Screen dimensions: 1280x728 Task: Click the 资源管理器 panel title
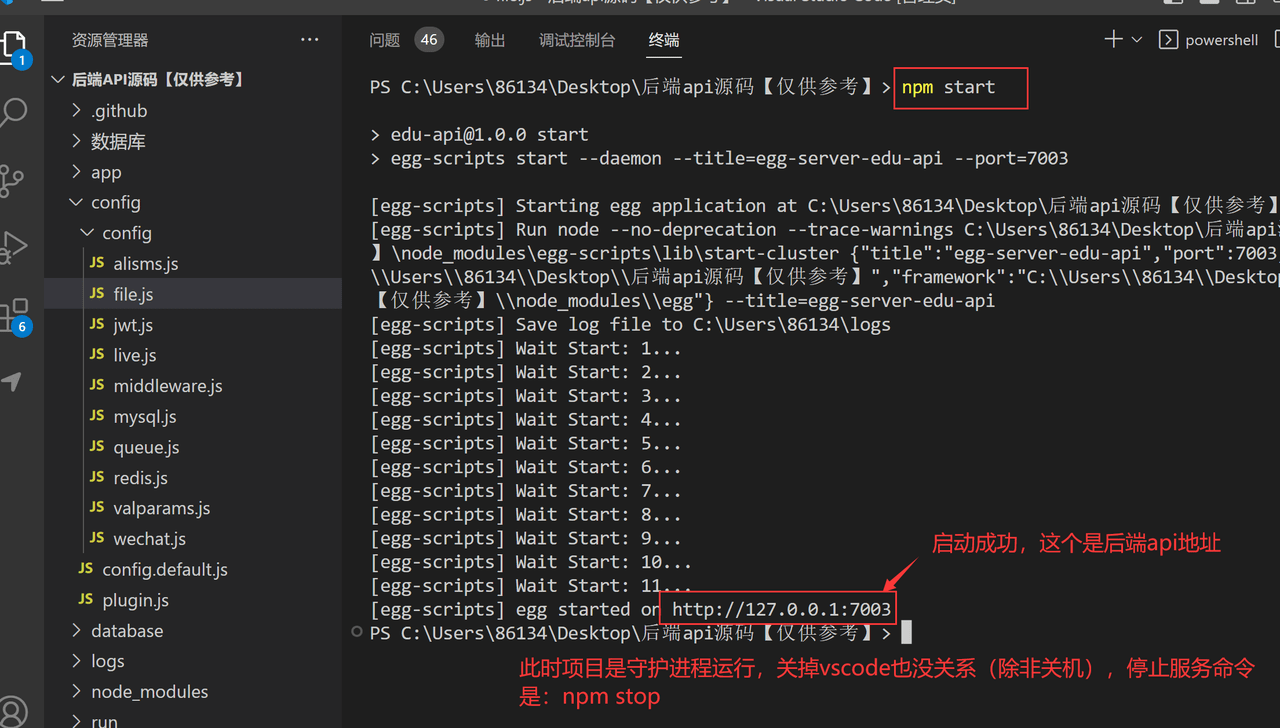pos(110,40)
